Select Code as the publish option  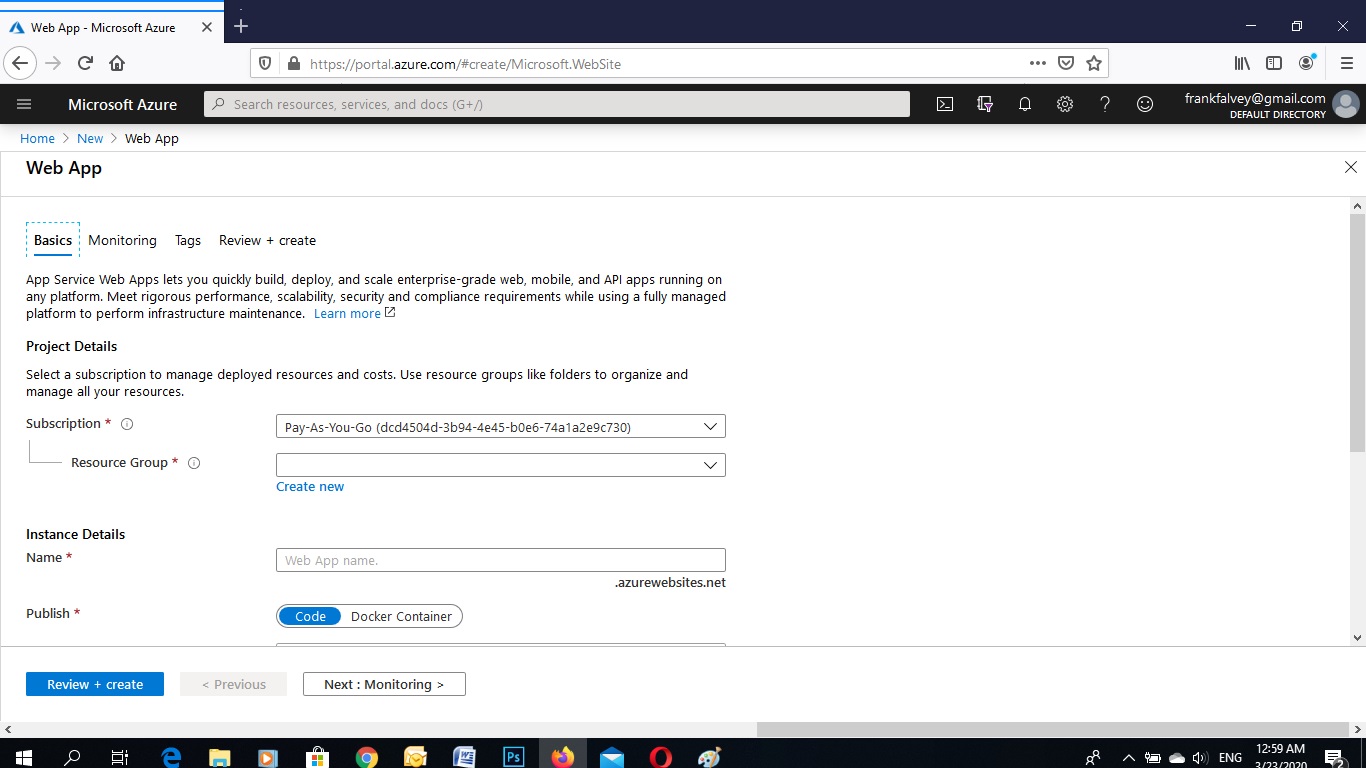tap(310, 616)
